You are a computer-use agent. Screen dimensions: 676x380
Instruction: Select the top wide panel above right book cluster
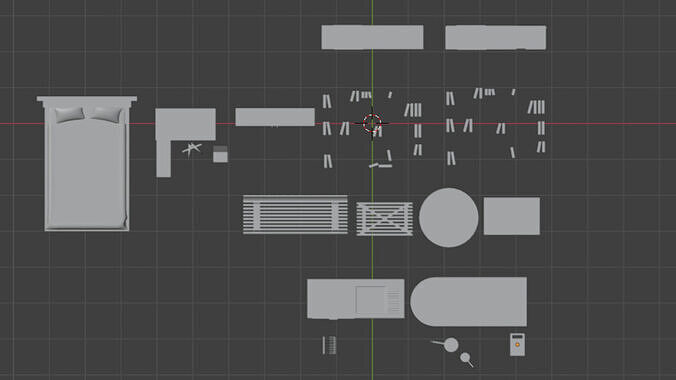(496, 38)
